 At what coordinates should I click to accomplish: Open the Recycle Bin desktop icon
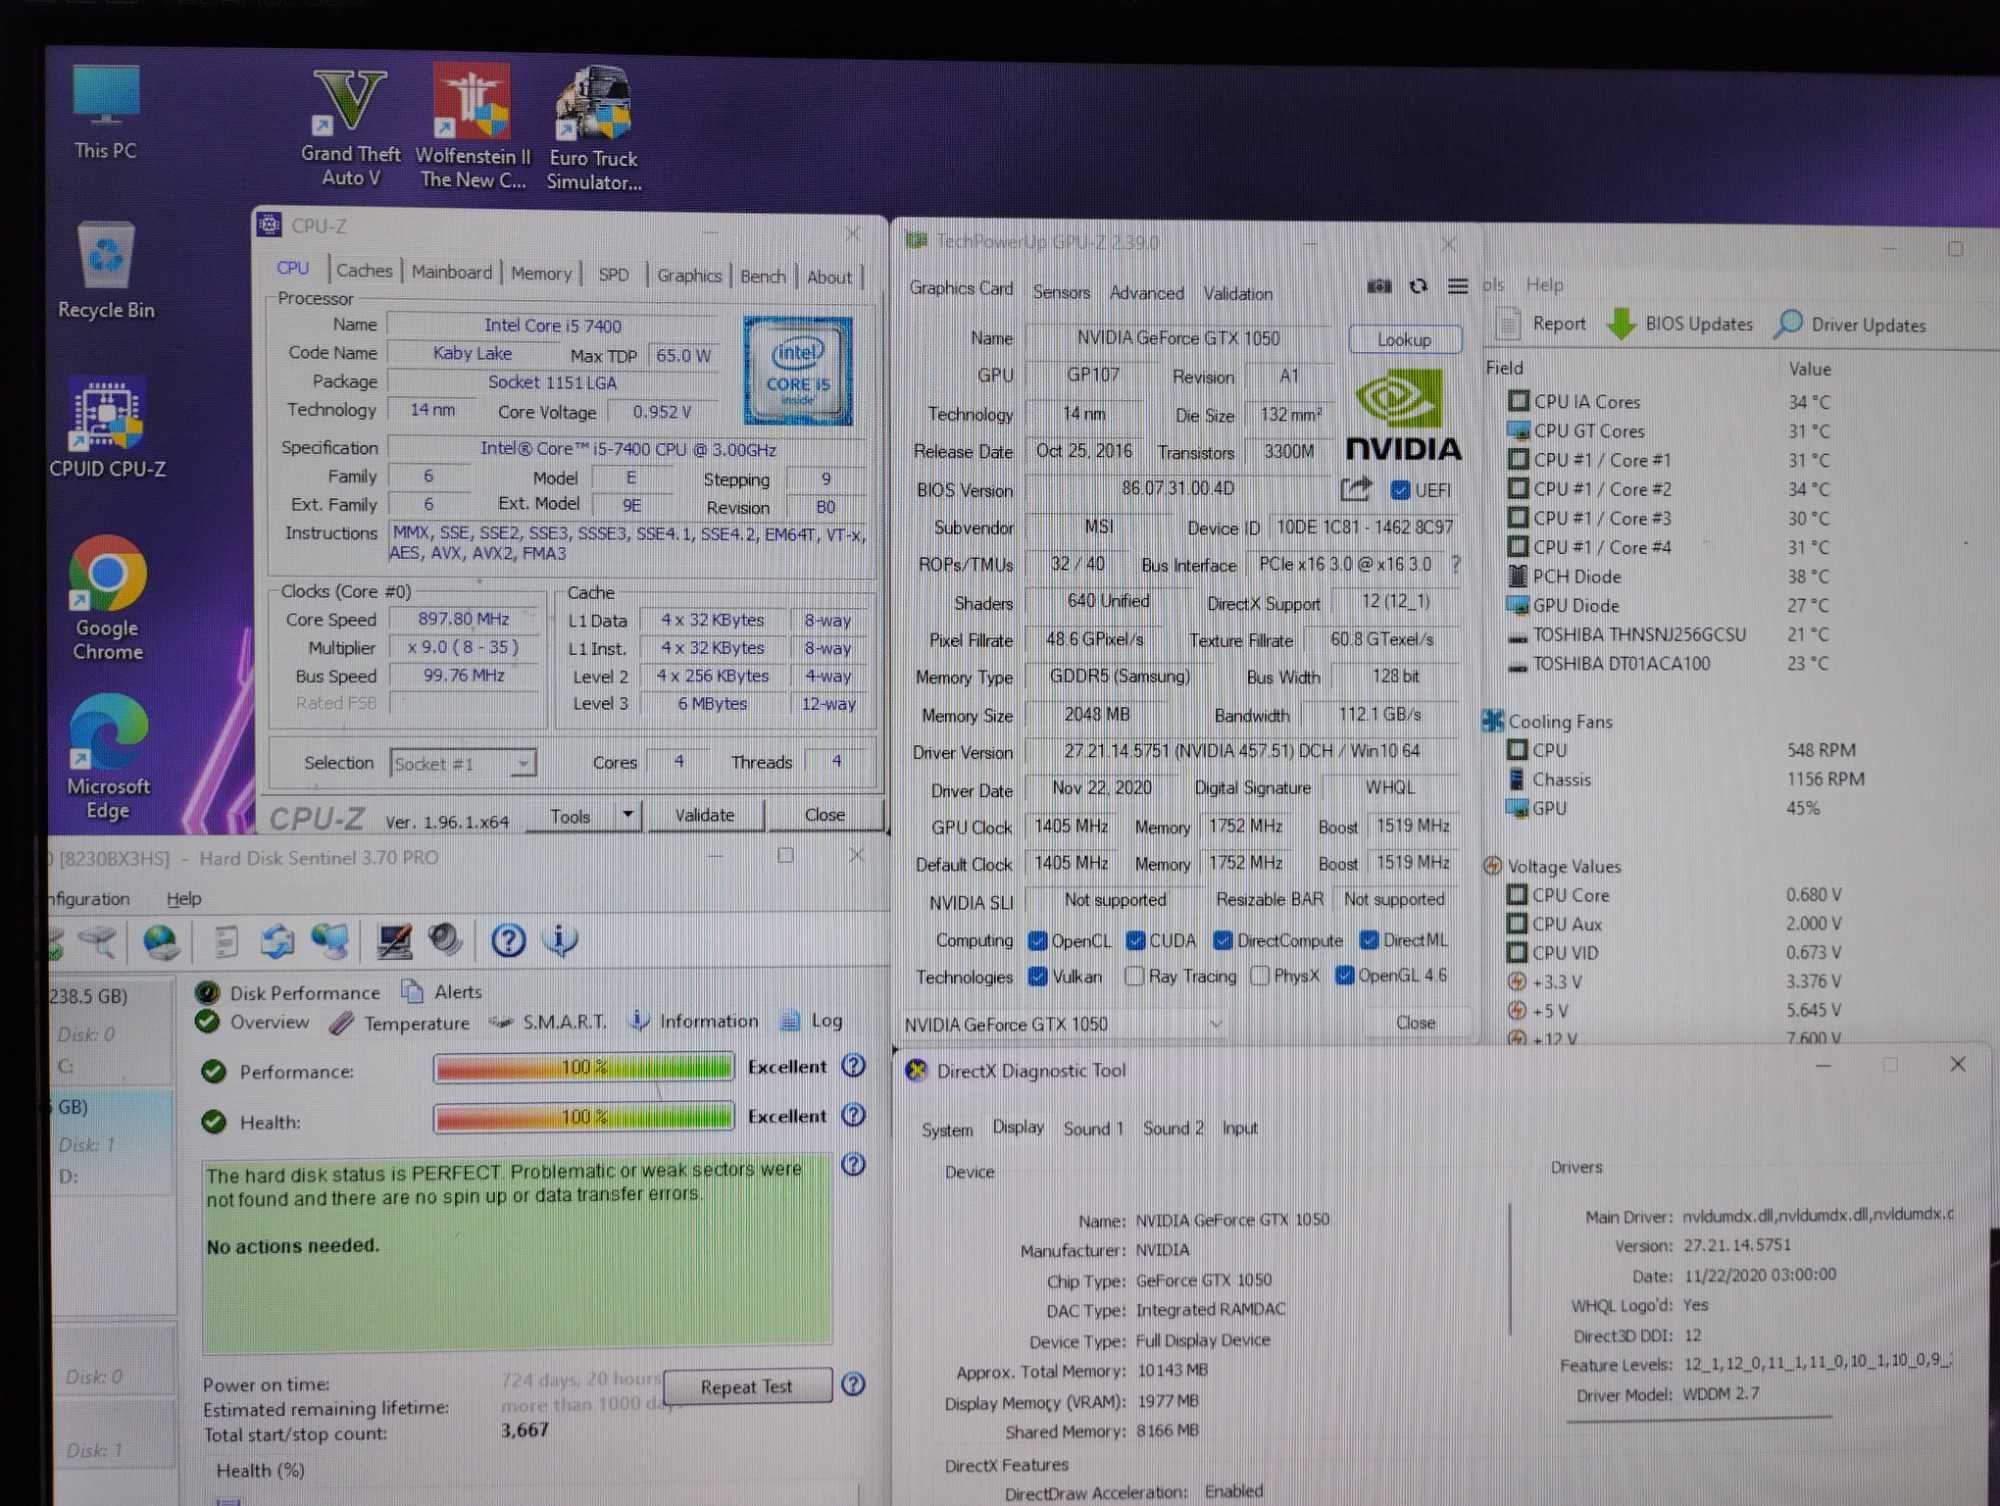point(106,271)
